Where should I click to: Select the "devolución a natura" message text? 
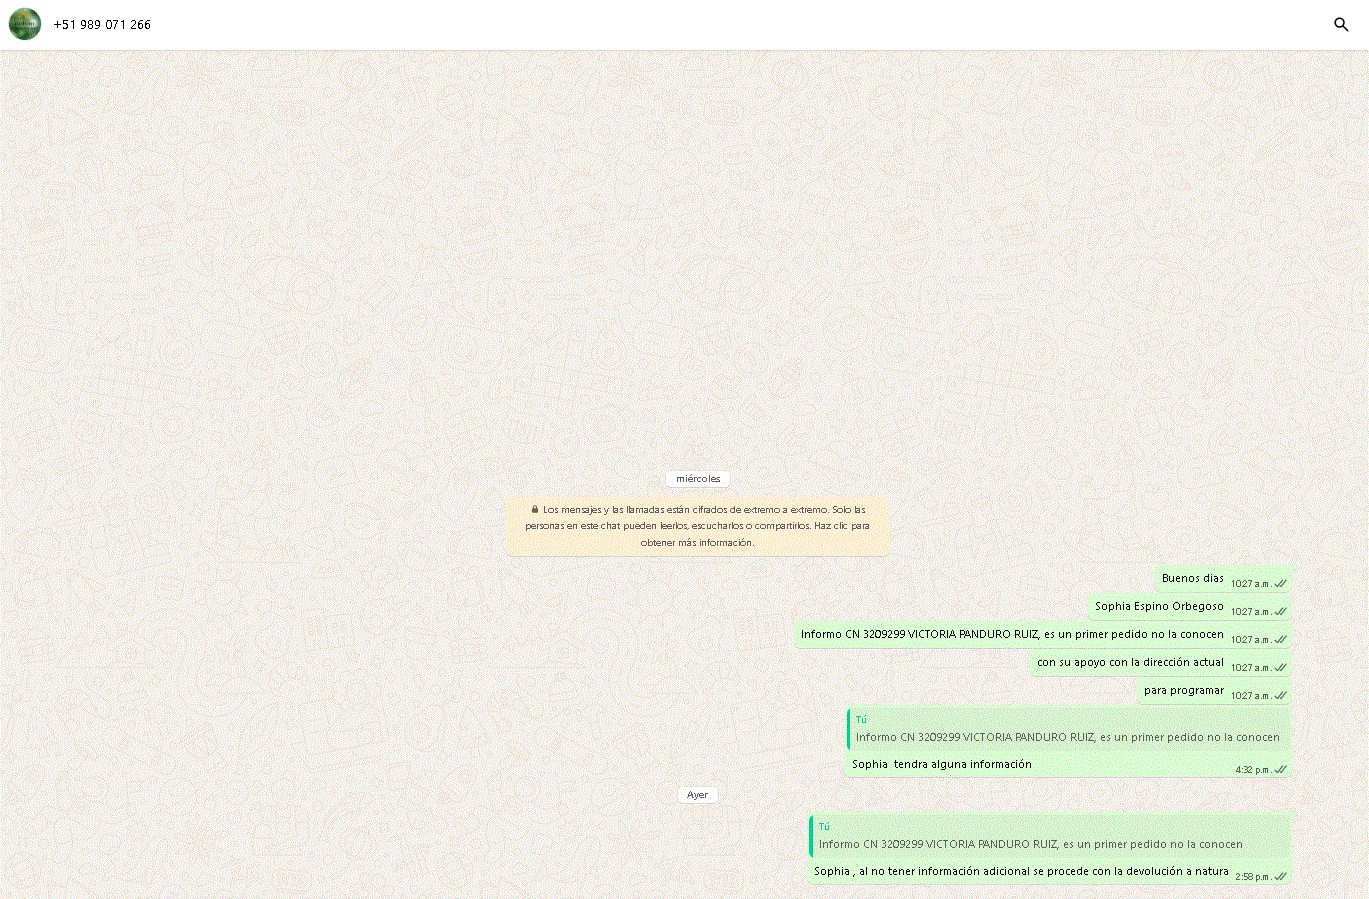point(1020,872)
